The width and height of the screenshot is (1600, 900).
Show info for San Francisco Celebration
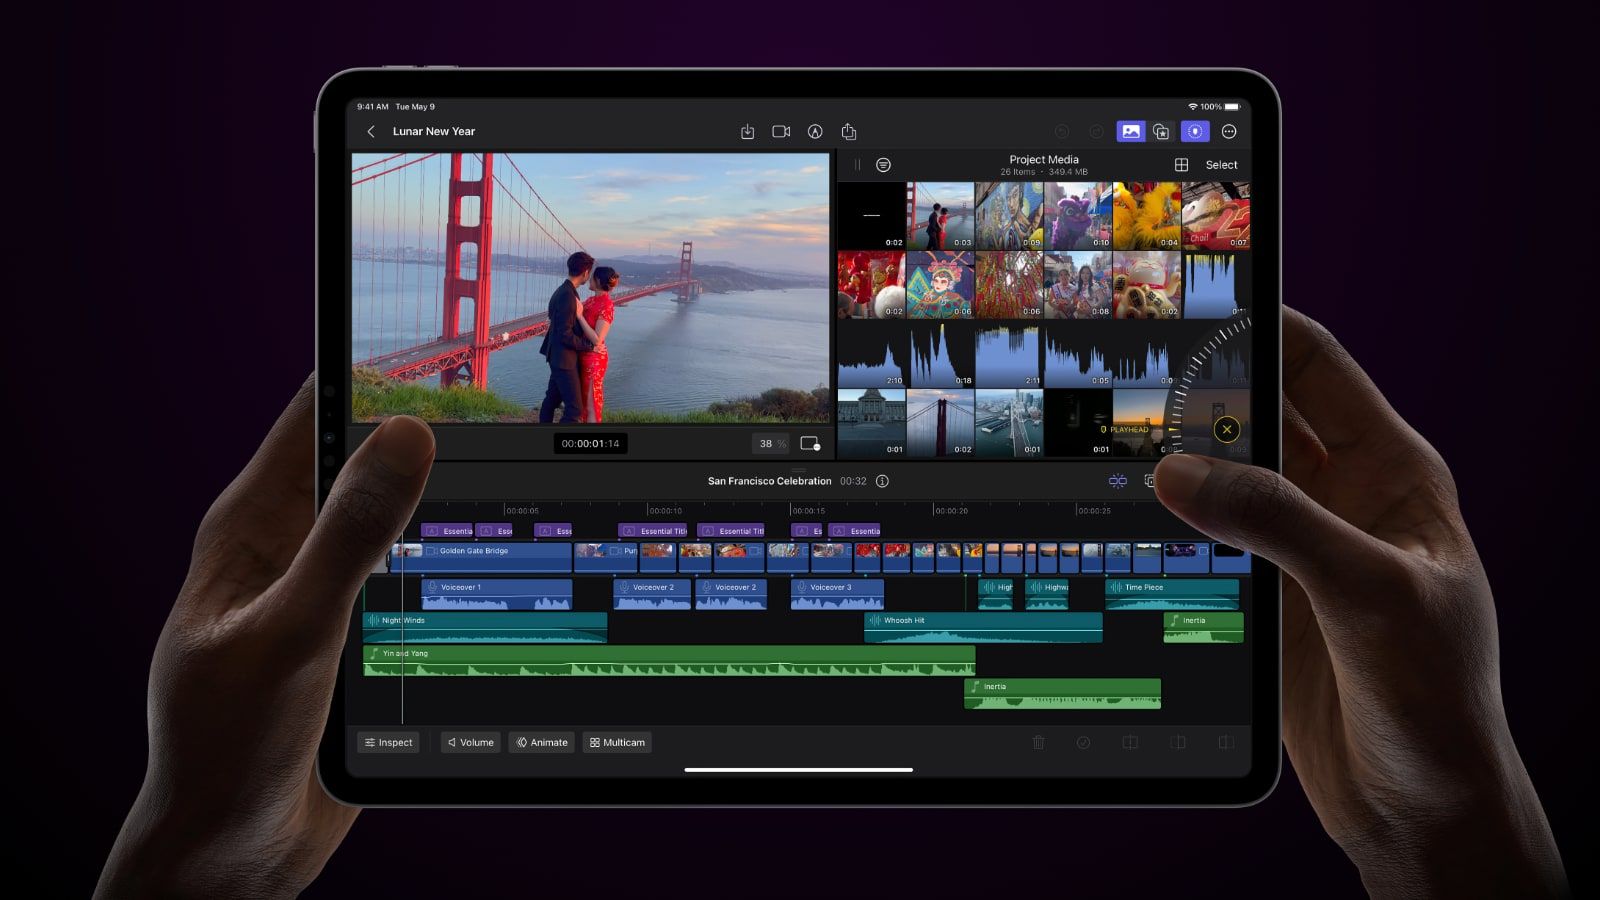[x=882, y=481]
